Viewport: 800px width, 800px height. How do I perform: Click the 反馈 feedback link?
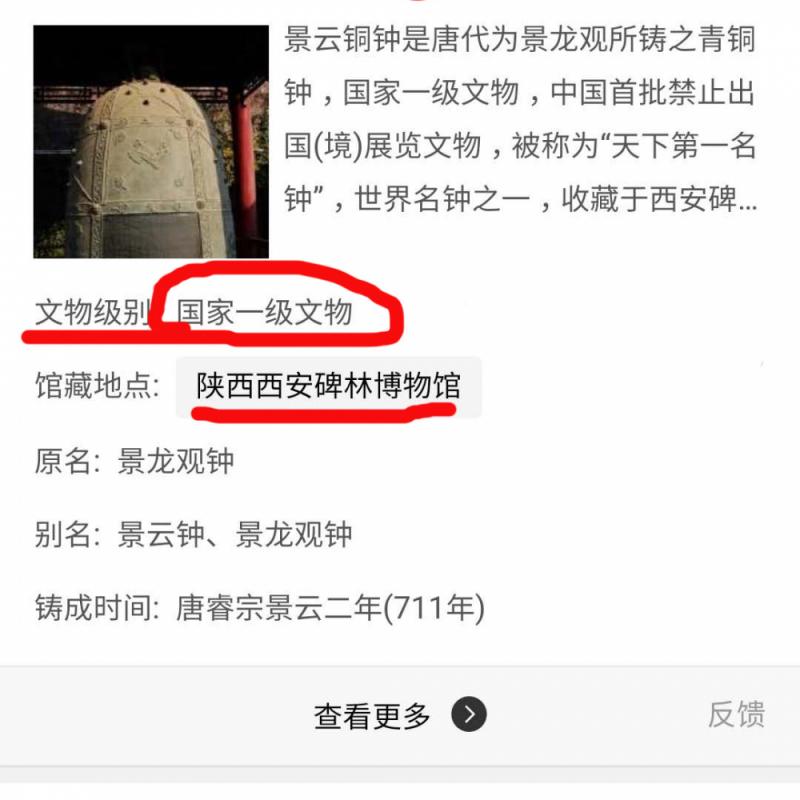click(736, 714)
